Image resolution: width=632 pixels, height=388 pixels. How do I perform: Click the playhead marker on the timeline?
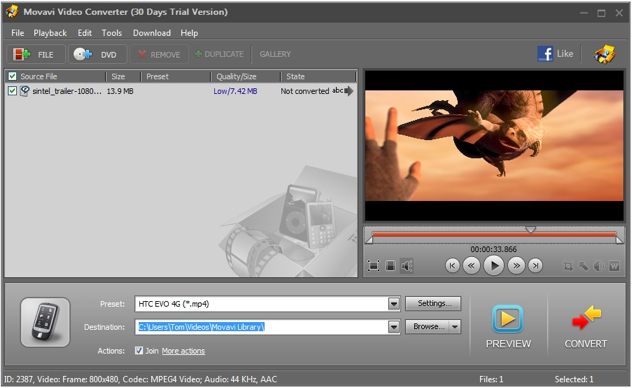point(530,230)
